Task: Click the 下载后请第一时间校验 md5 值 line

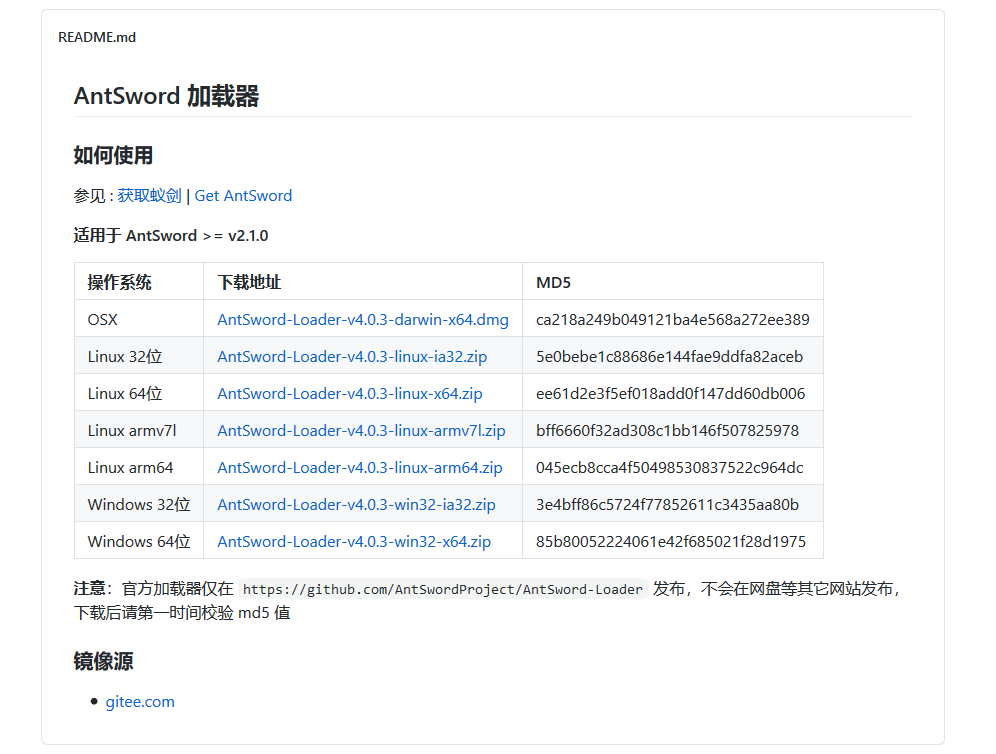Action: pos(182,613)
